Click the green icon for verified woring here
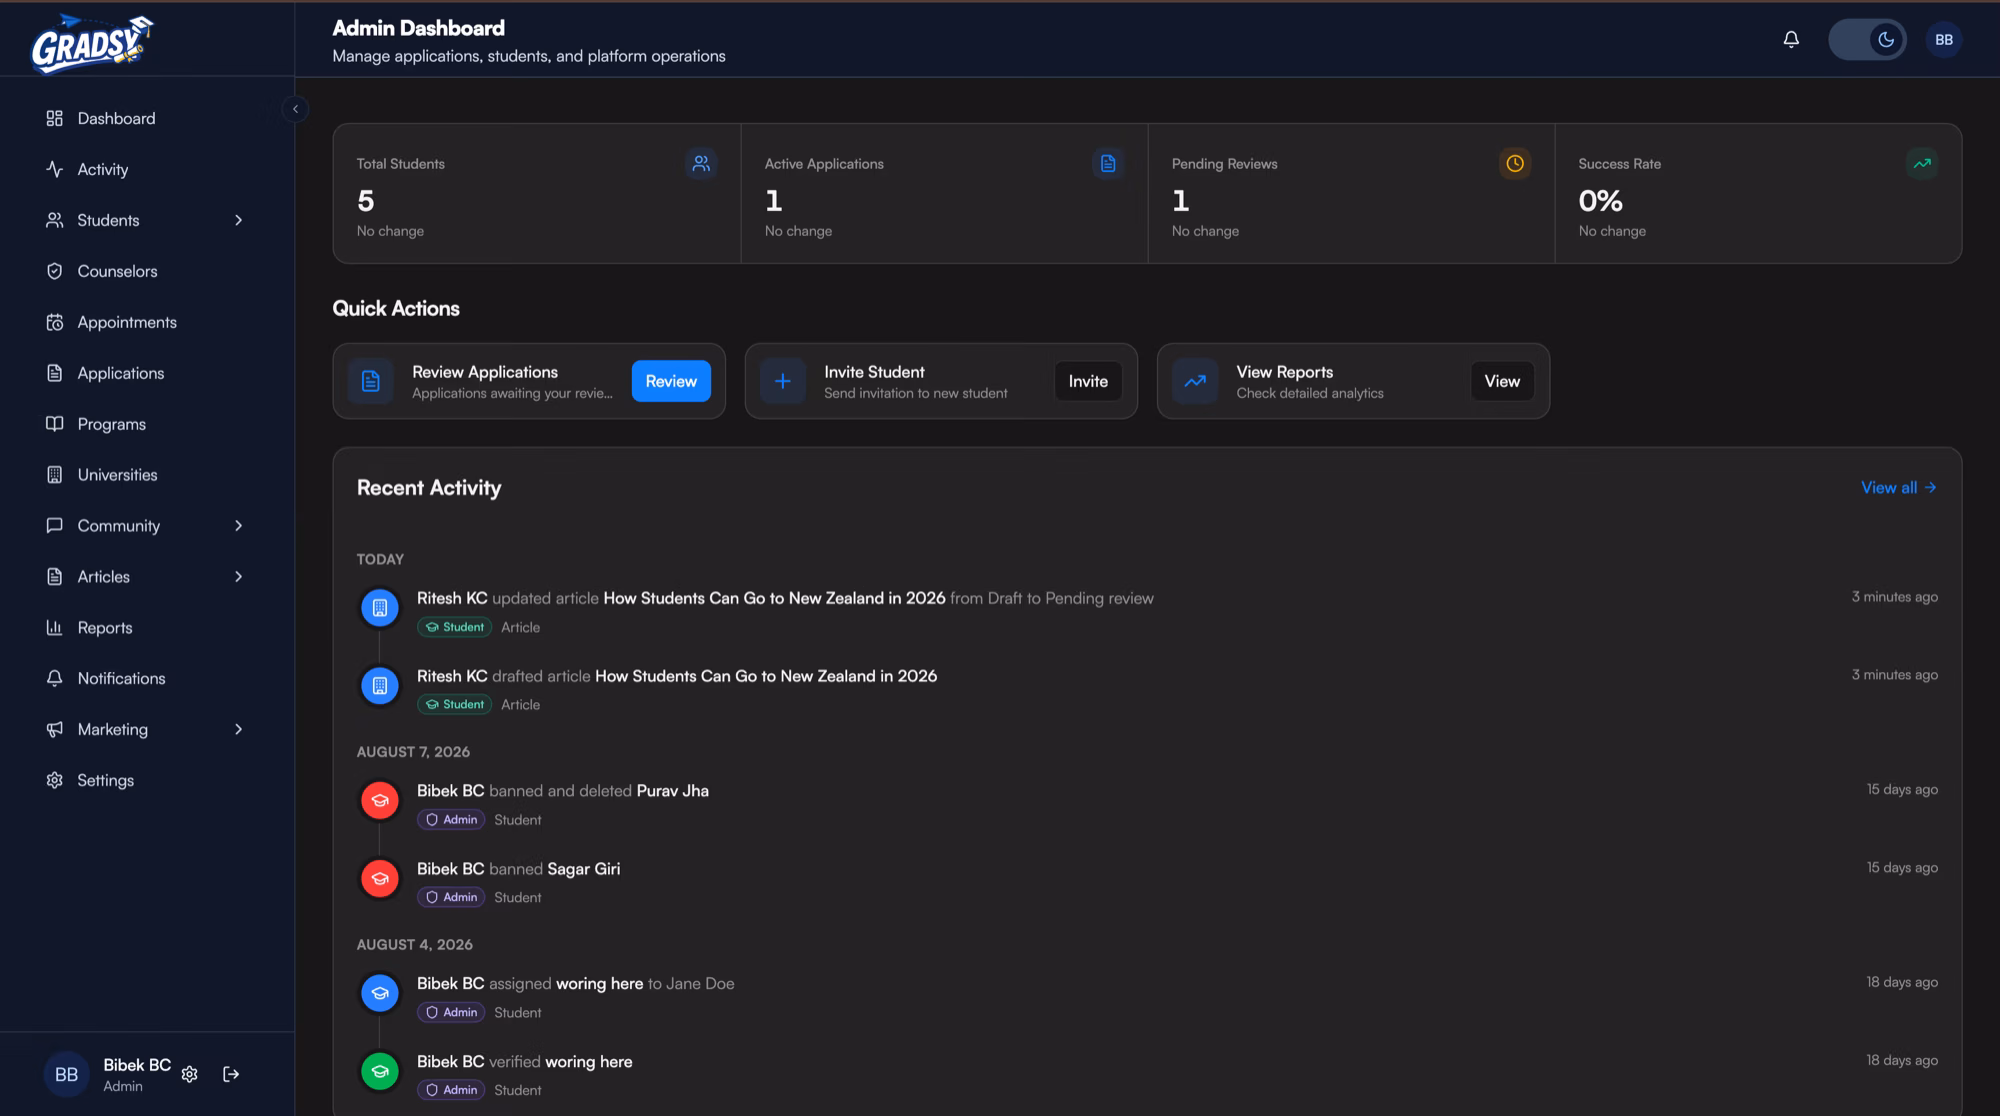This screenshot has width=2000, height=1116. [380, 1071]
